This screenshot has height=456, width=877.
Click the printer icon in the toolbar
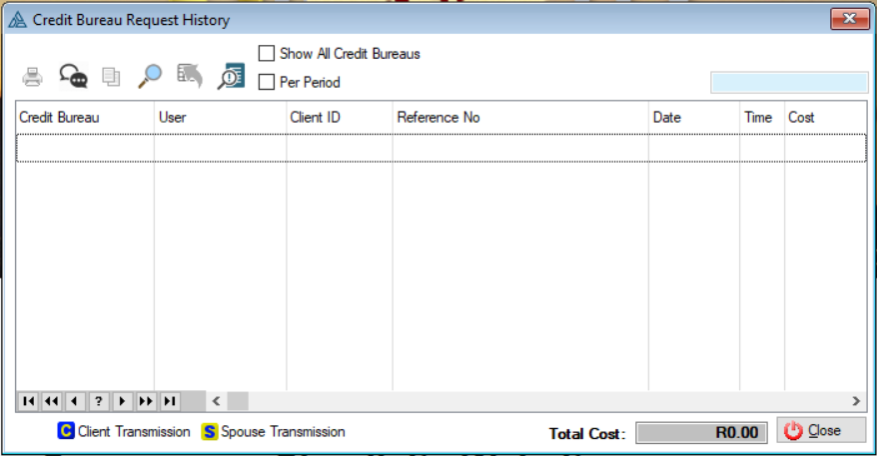pyautogui.click(x=33, y=76)
